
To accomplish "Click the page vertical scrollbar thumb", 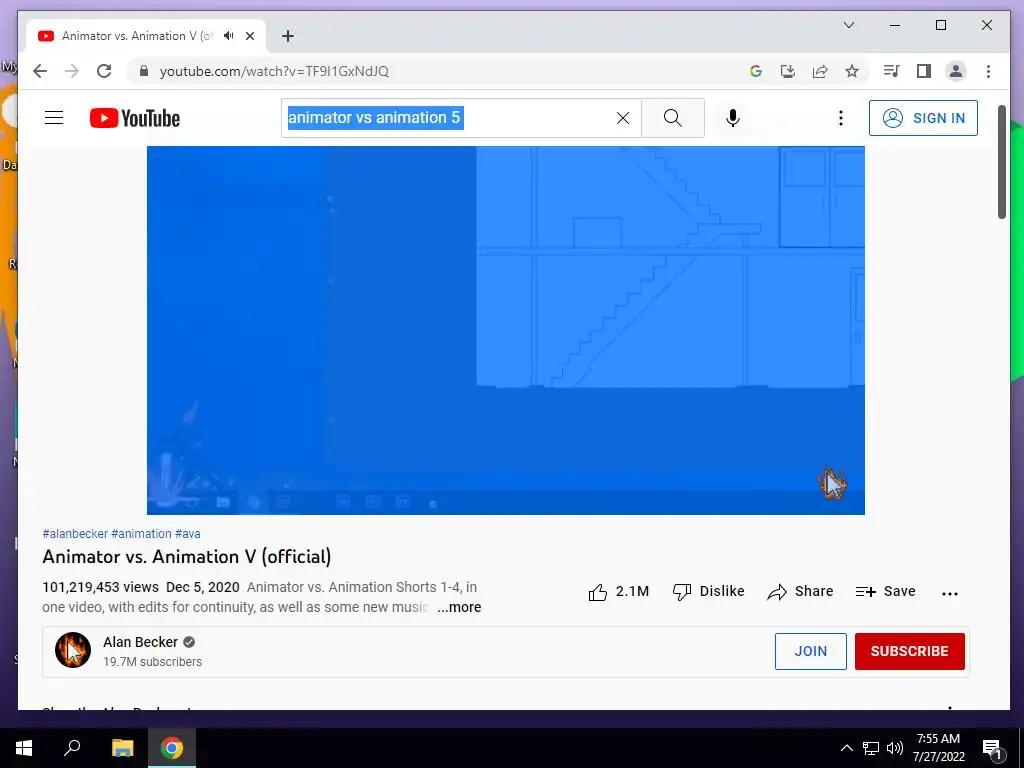I will [1002, 162].
